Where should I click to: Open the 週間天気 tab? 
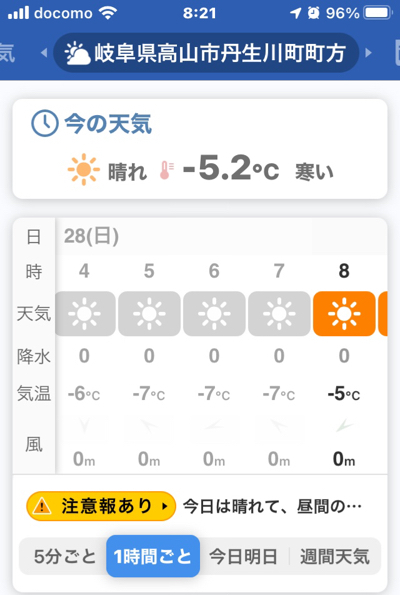point(335,557)
